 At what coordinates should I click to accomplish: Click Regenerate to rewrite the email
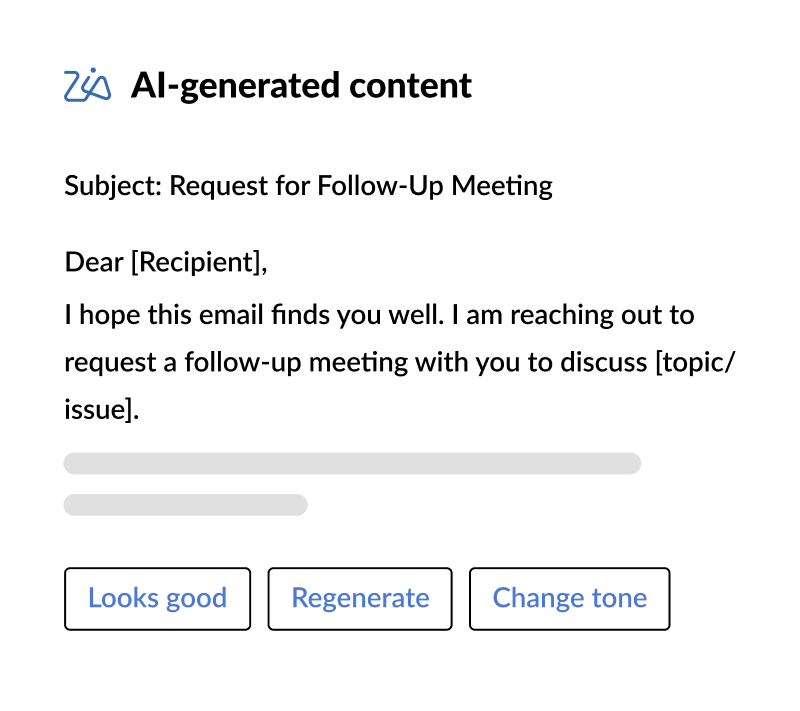(360, 598)
